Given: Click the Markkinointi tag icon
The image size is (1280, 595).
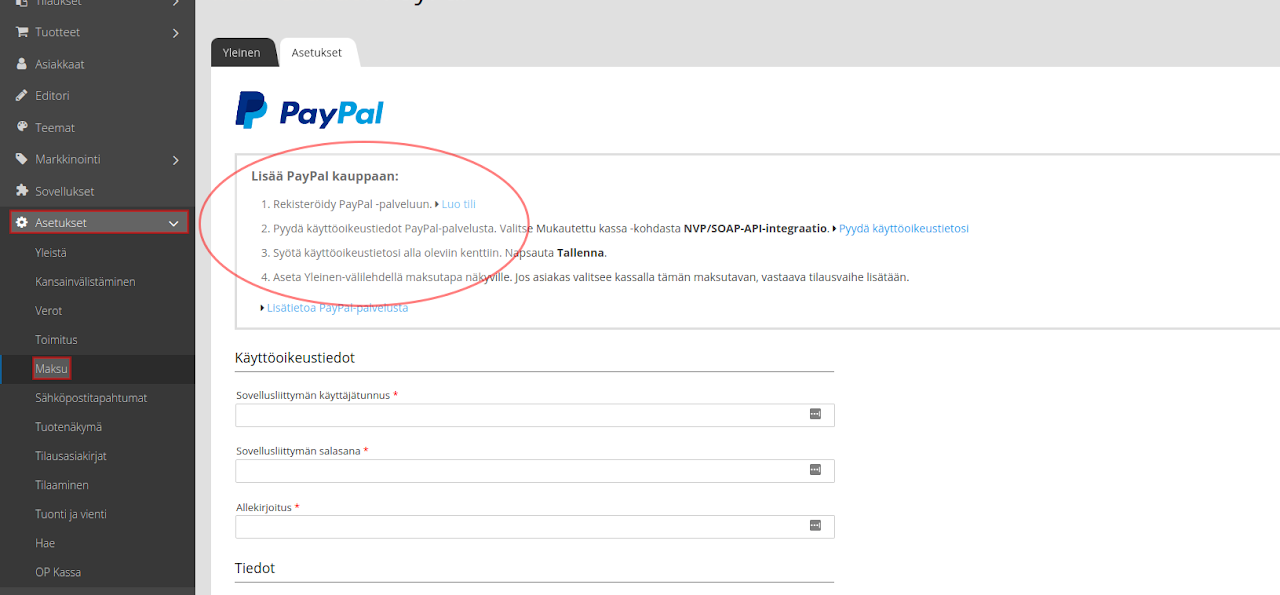Looking at the screenshot, I should [21, 159].
